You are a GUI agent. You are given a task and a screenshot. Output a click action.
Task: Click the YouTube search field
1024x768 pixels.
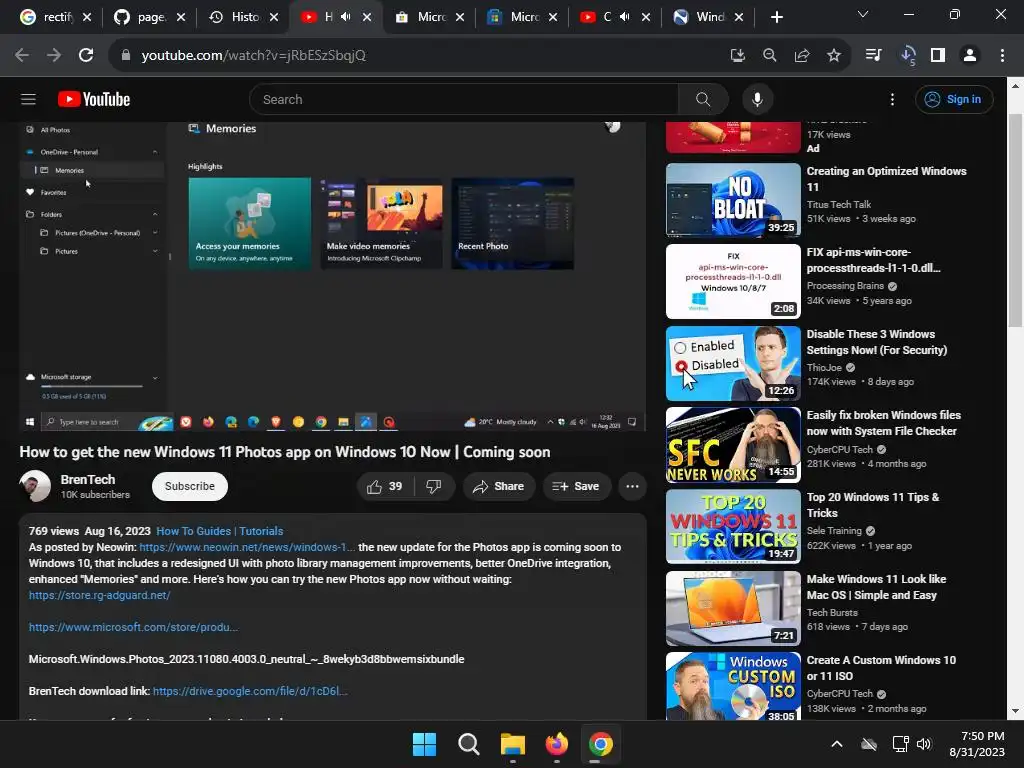click(x=464, y=99)
